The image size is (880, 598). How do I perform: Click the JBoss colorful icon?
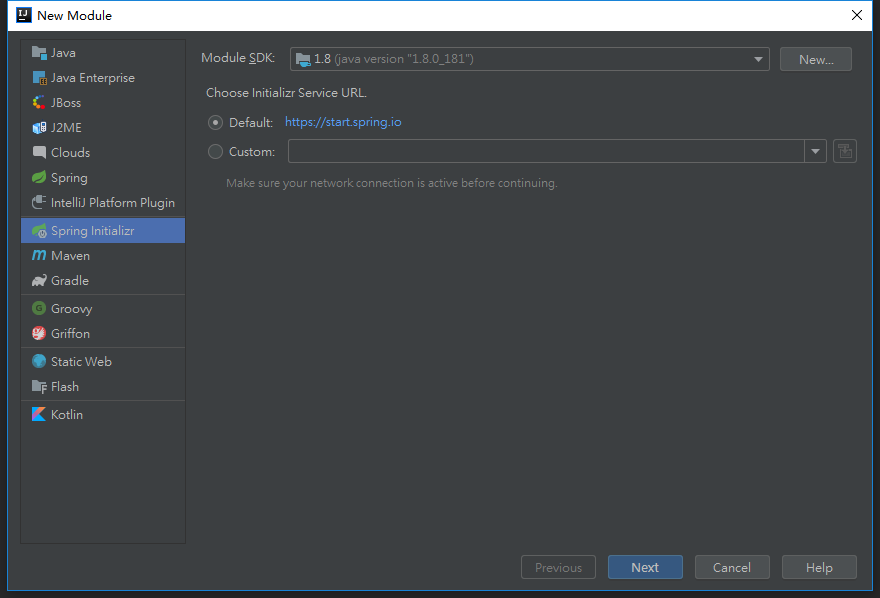tap(39, 103)
